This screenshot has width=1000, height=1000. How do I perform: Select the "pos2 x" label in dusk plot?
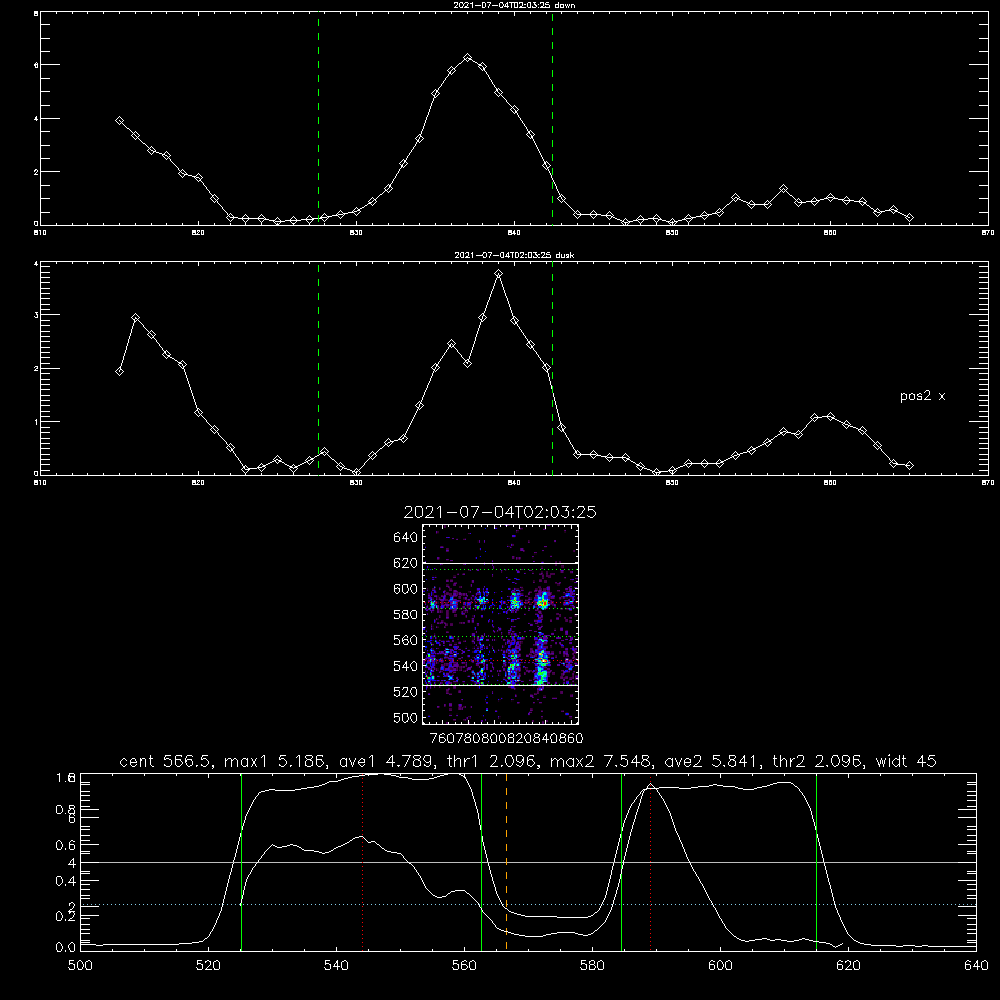pos(922,396)
